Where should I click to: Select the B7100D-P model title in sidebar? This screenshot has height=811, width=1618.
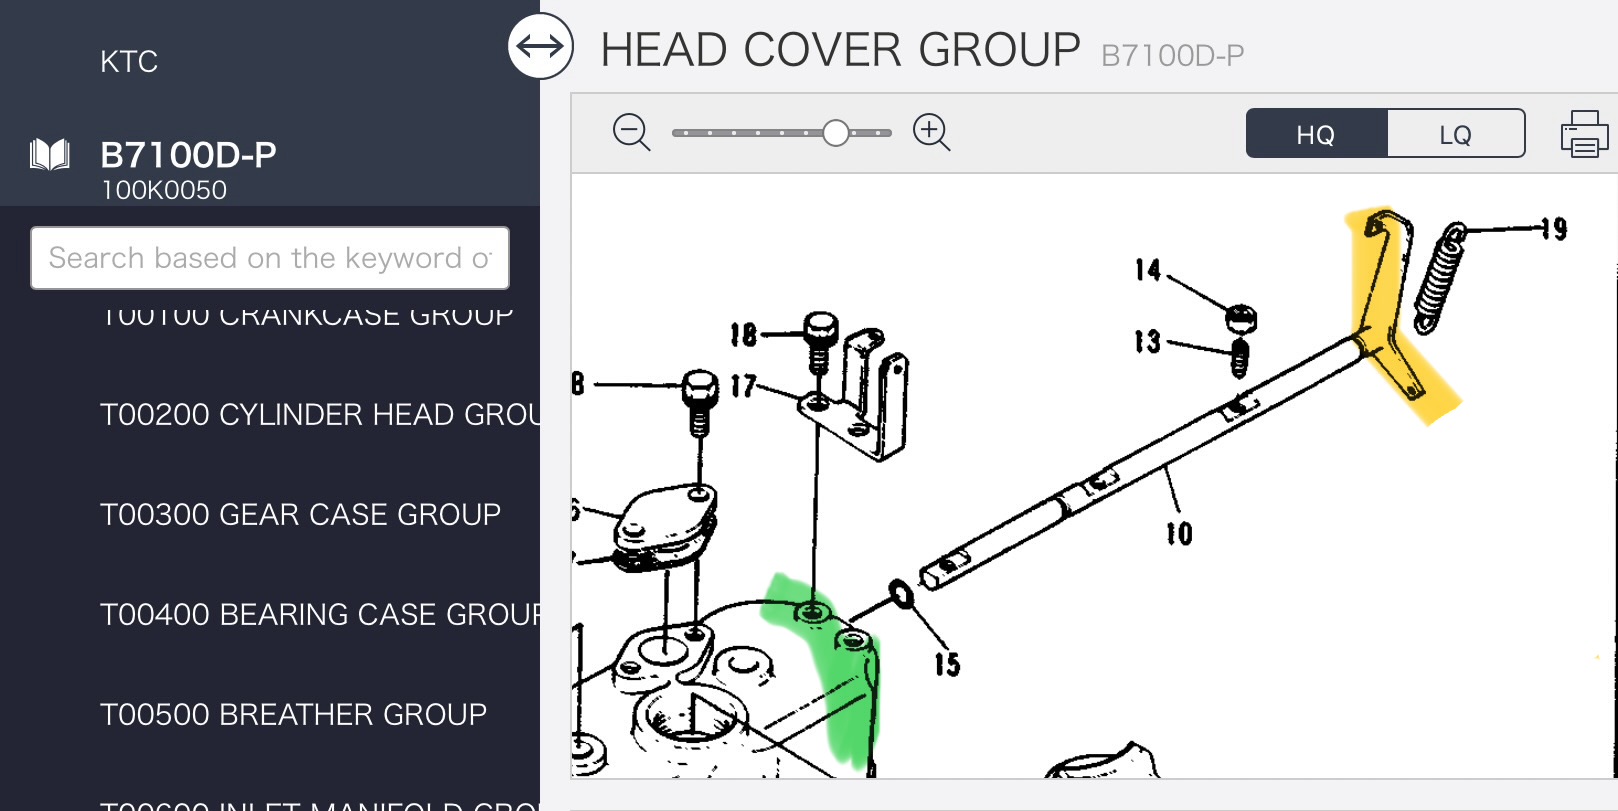point(188,155)
